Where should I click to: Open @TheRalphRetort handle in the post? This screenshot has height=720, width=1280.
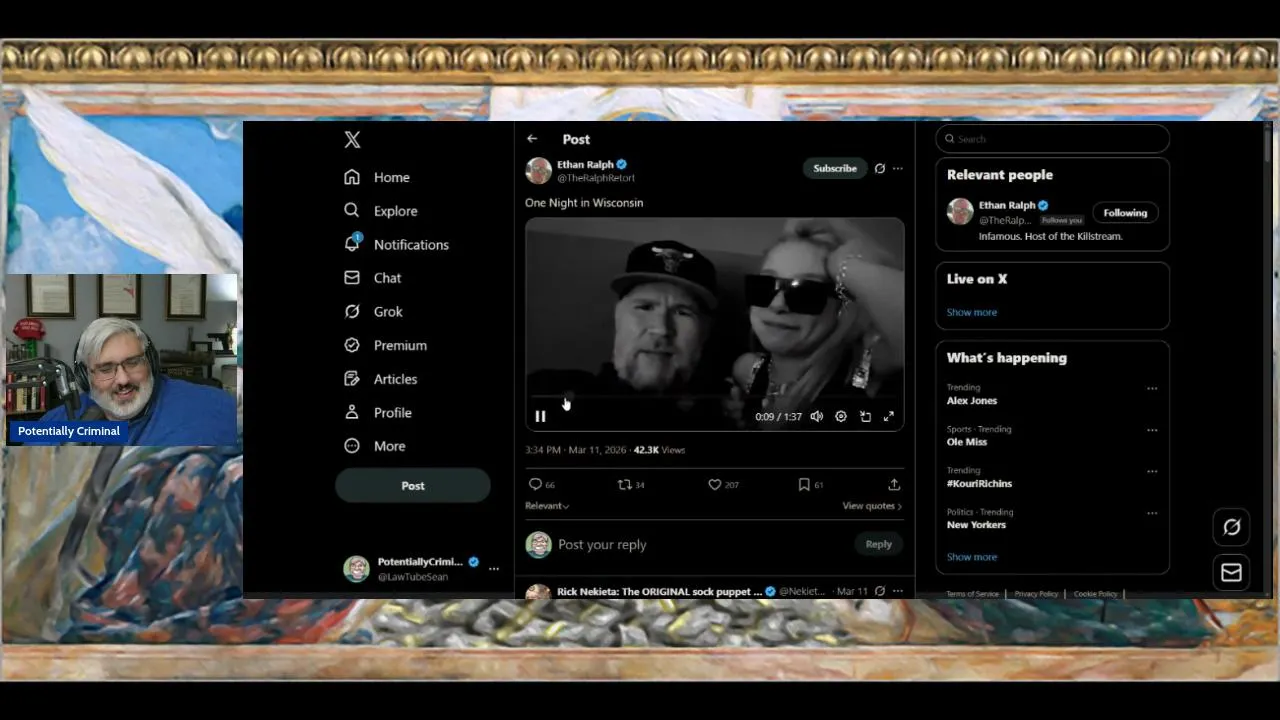pos(596,178)
